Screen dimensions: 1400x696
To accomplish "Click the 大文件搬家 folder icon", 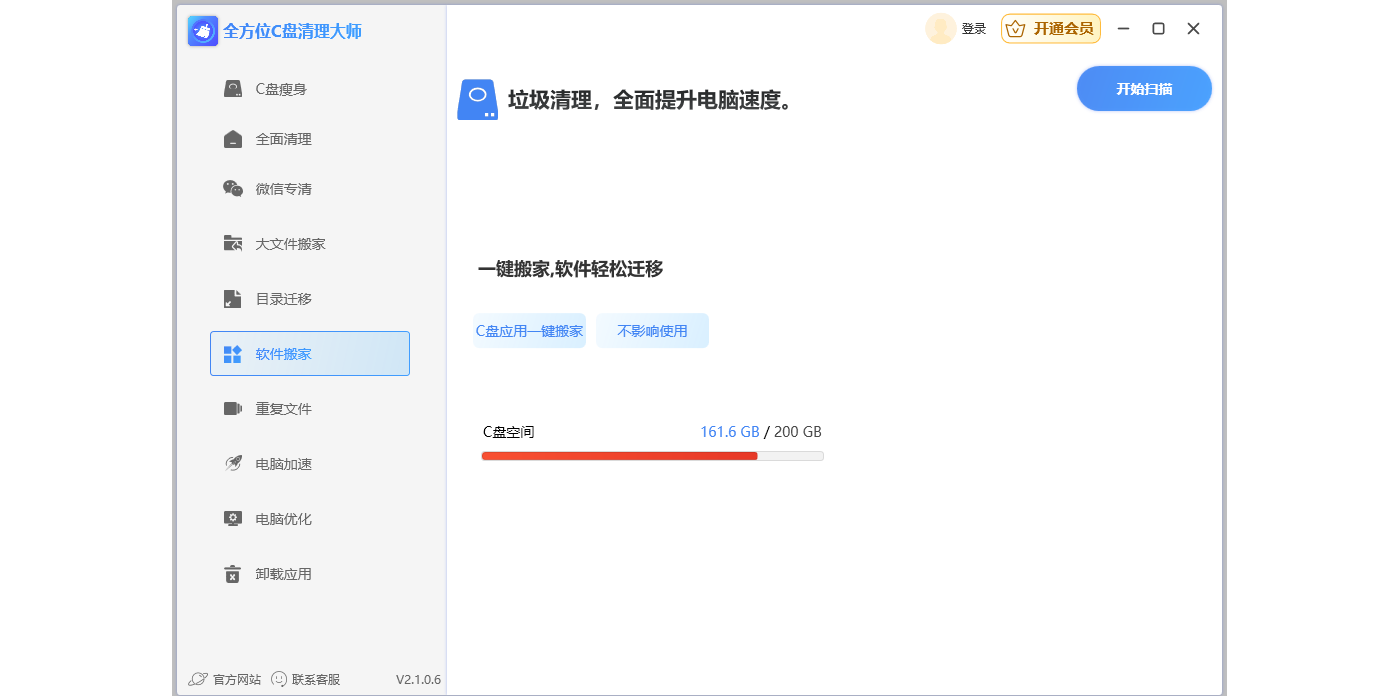I will [x=233, y=244].
